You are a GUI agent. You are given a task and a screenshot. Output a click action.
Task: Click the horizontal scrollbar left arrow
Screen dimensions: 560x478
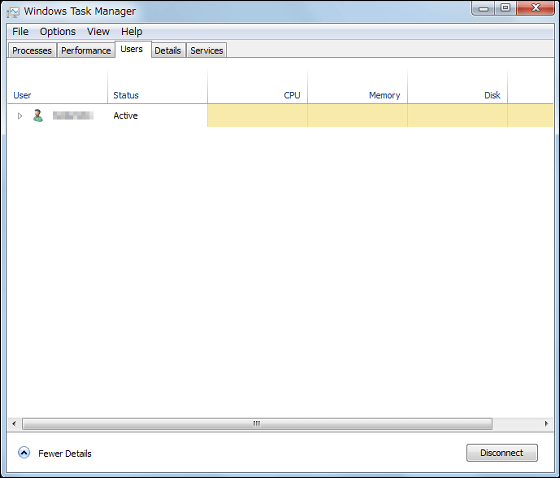14,424
